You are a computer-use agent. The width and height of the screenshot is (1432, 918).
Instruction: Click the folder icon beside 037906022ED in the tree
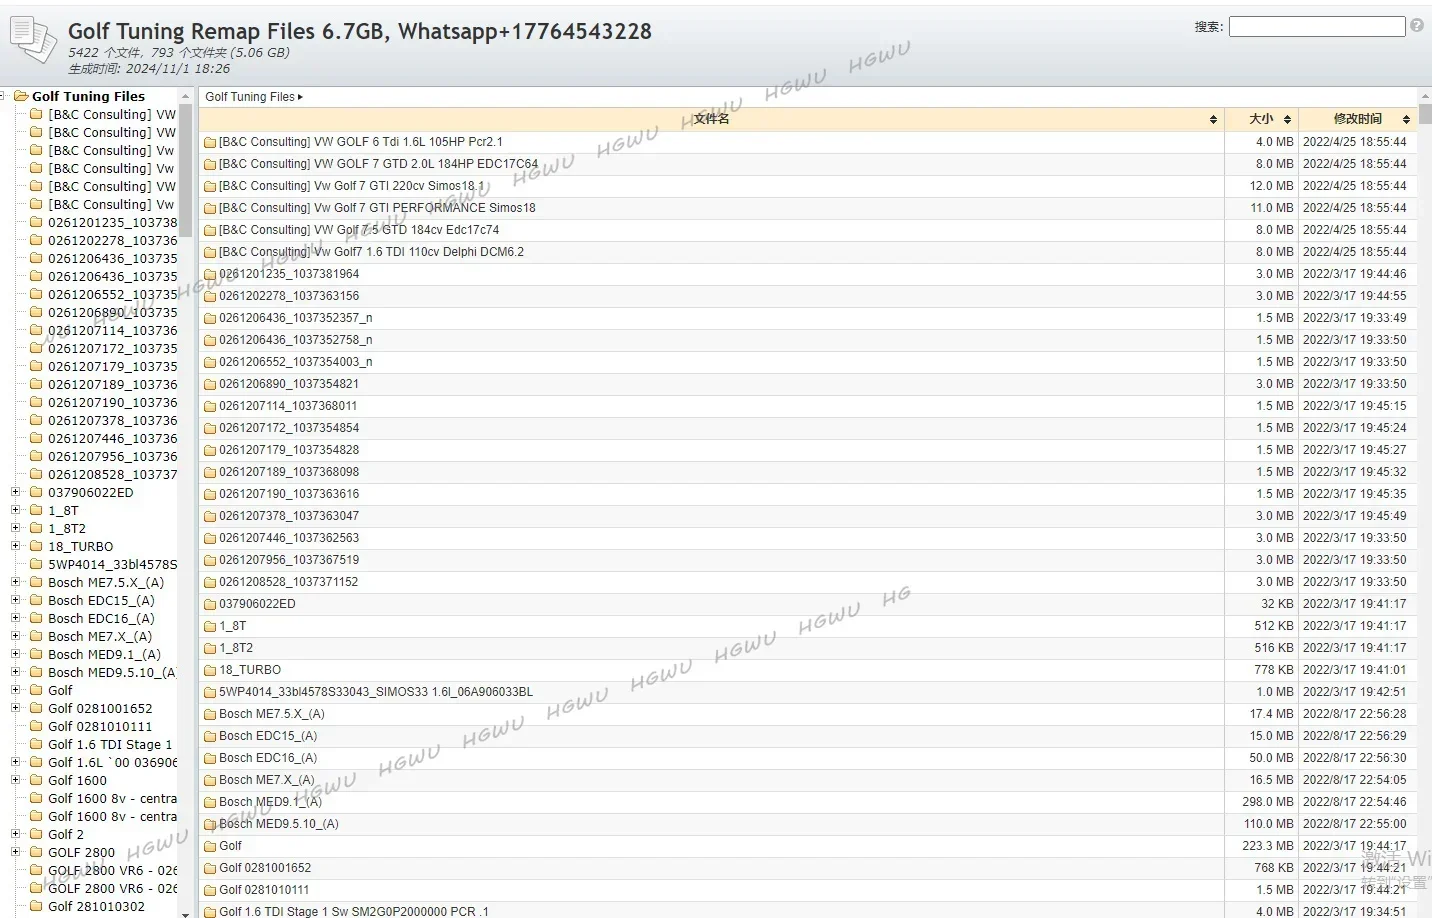tap(37, 492)
